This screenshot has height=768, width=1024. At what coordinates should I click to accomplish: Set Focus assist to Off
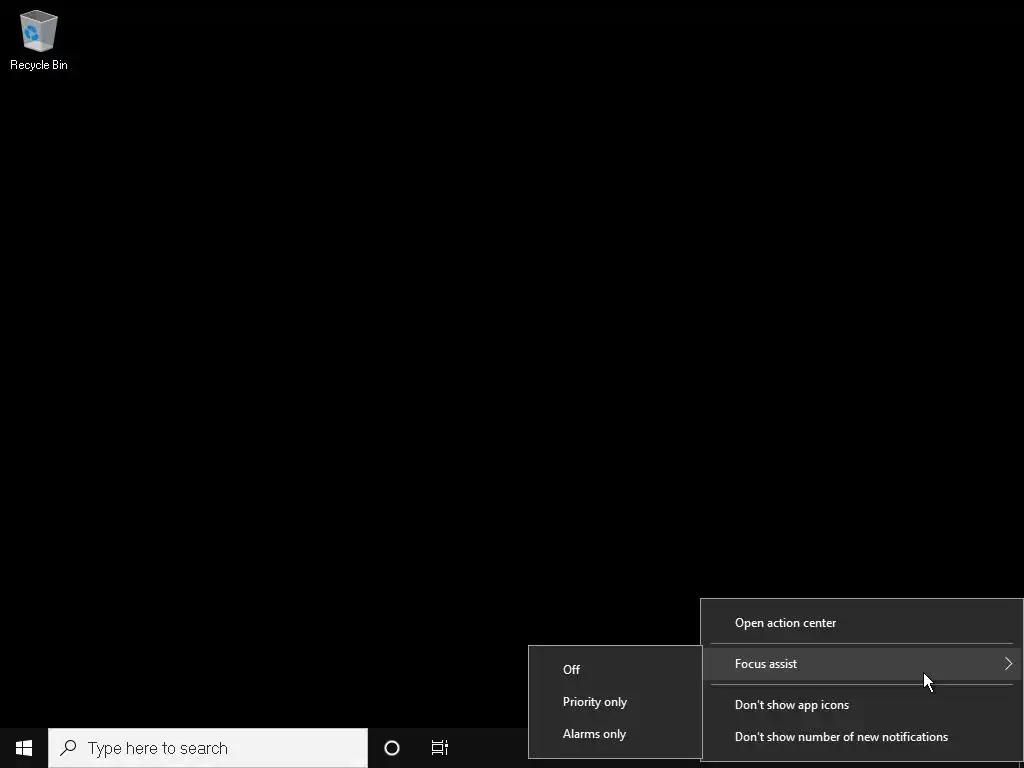click(x=615, y=669)
